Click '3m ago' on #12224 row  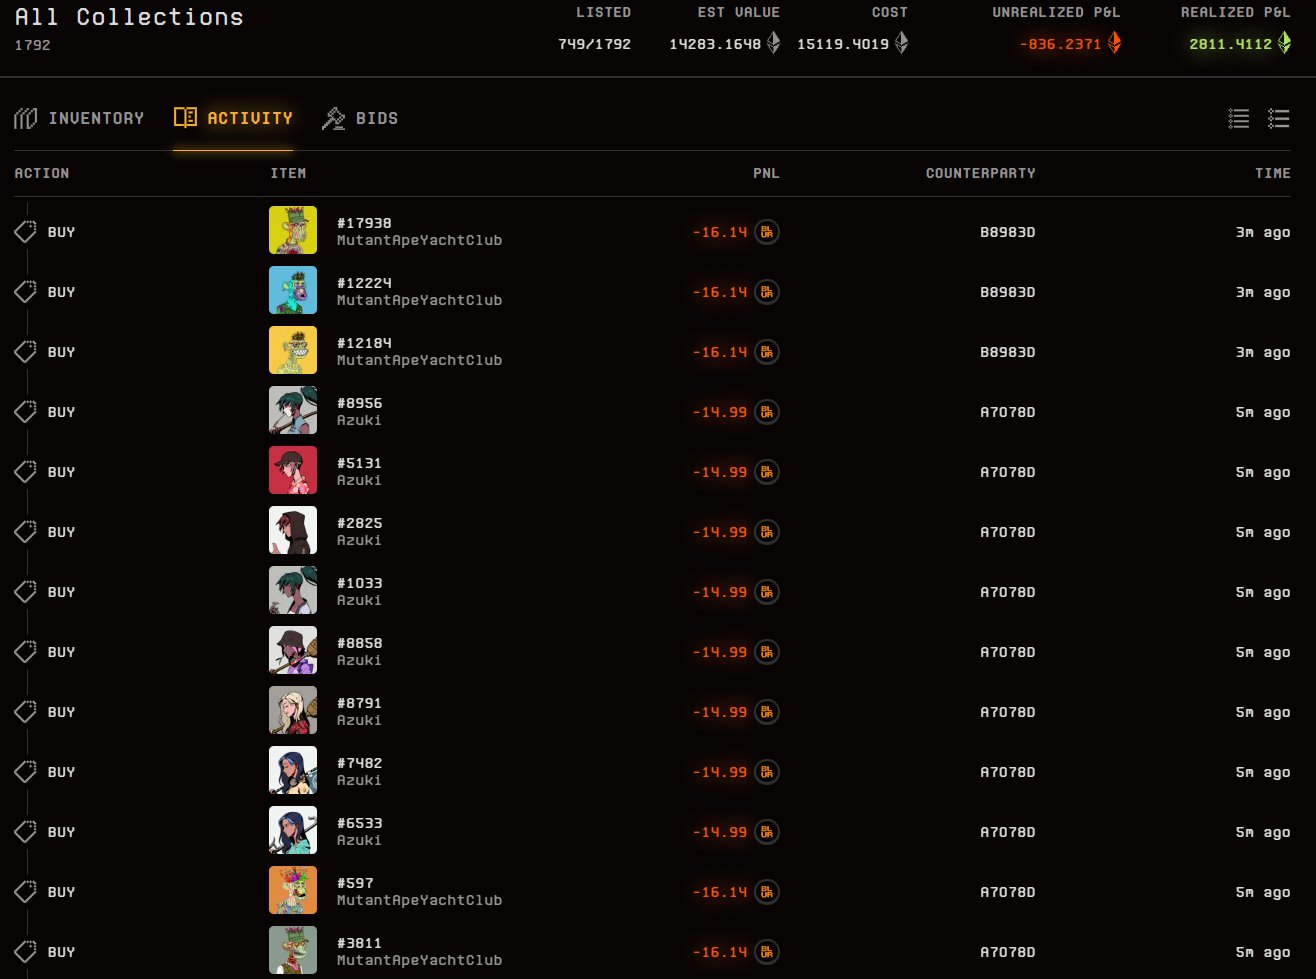(1263, 292)
